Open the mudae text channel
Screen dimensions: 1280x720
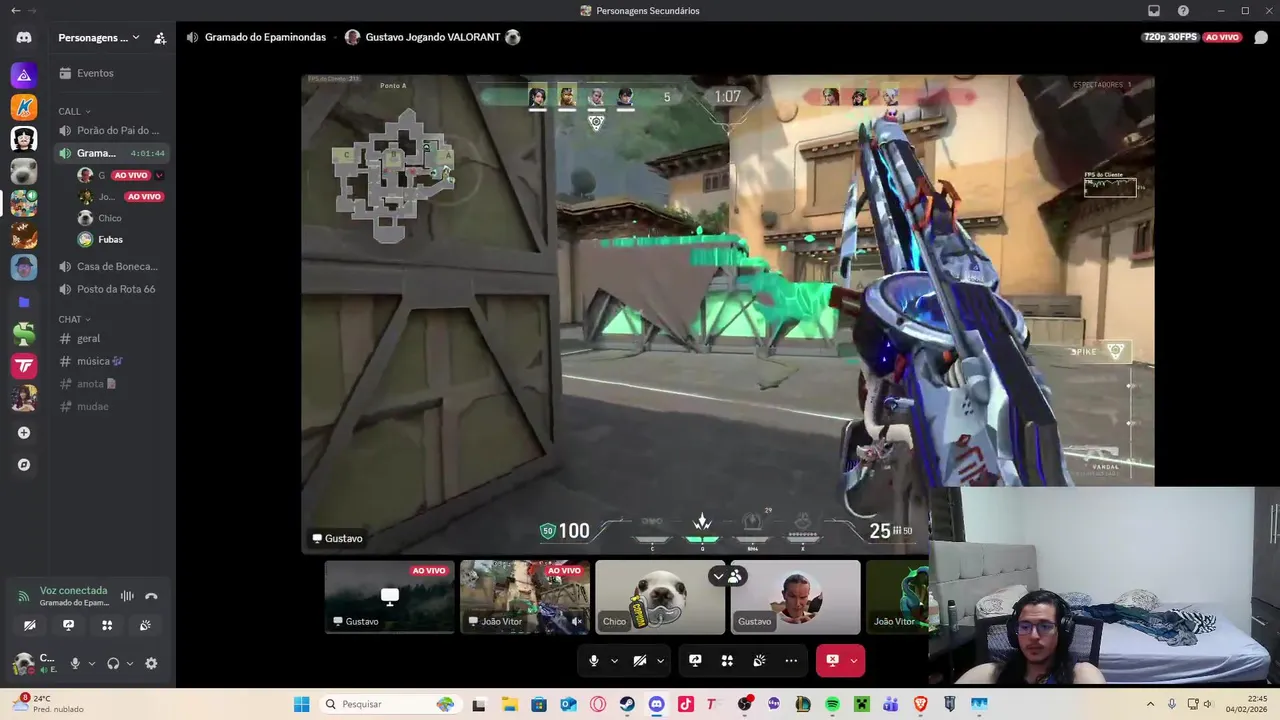click(110, 406)
